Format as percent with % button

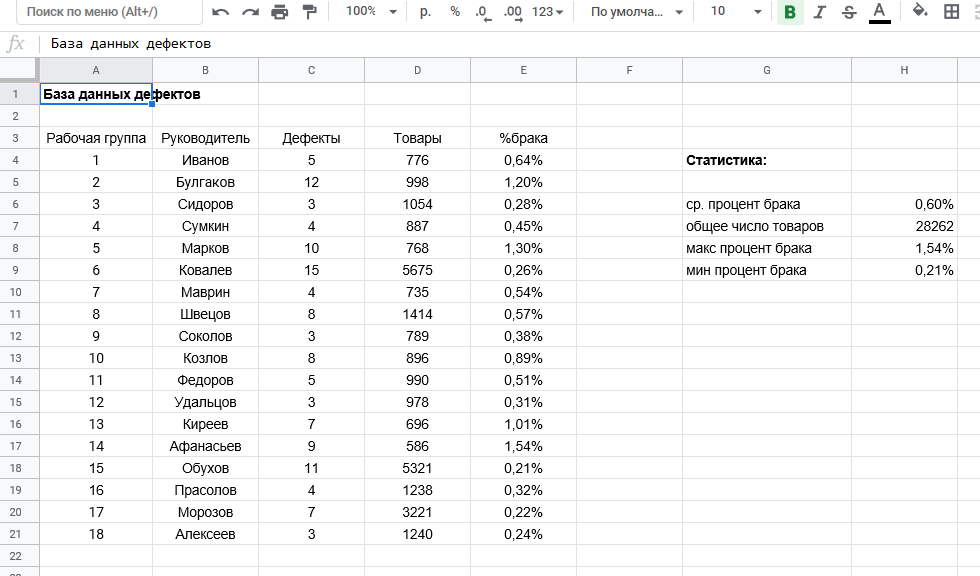[455, 12]
